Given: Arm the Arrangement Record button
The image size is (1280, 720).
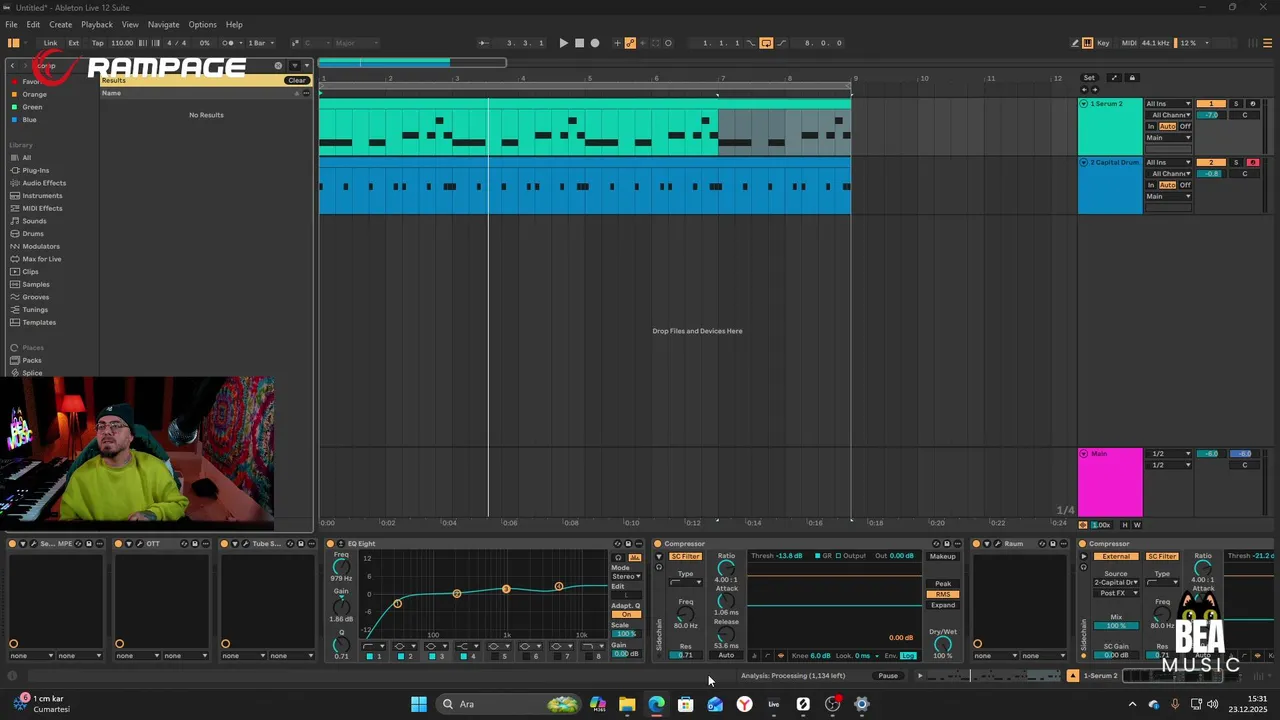Looking at the screenshot, I should pos(595,43).
